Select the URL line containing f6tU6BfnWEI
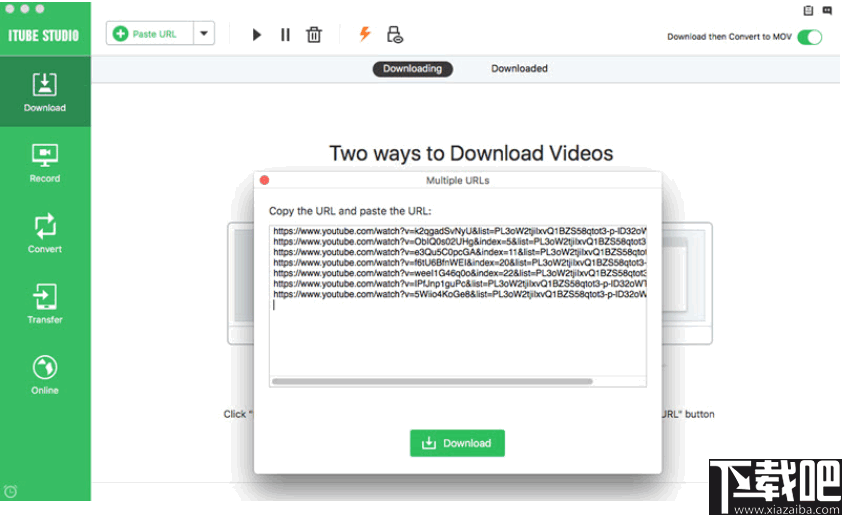The height and width of the screenshot is (515, 844). click(460, 263)
